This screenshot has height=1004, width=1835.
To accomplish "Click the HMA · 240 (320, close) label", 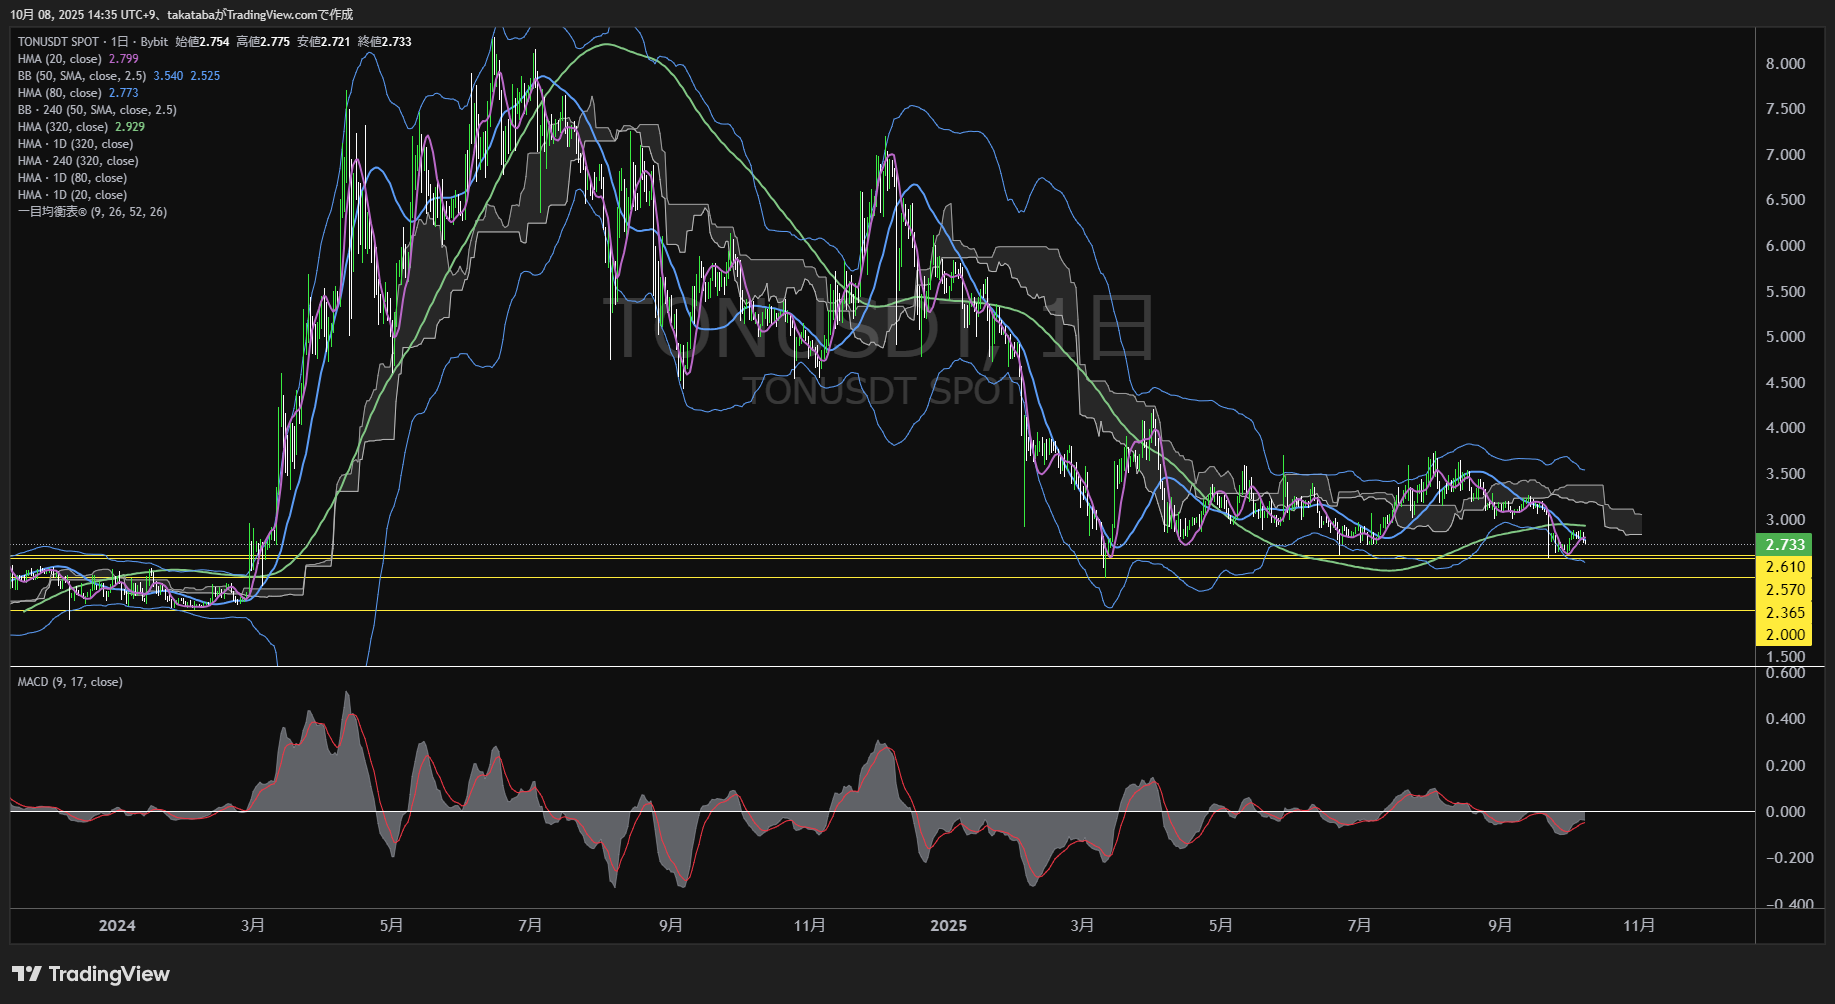I will (78, 161).
